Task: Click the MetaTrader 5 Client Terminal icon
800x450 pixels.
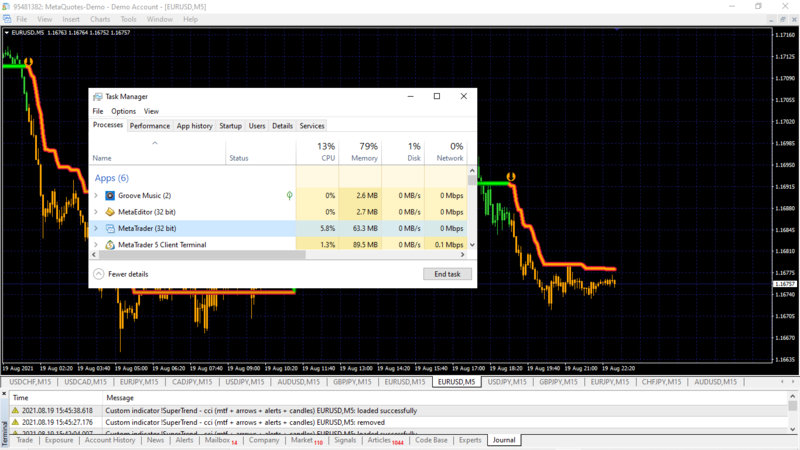Action: coord(110,244)
